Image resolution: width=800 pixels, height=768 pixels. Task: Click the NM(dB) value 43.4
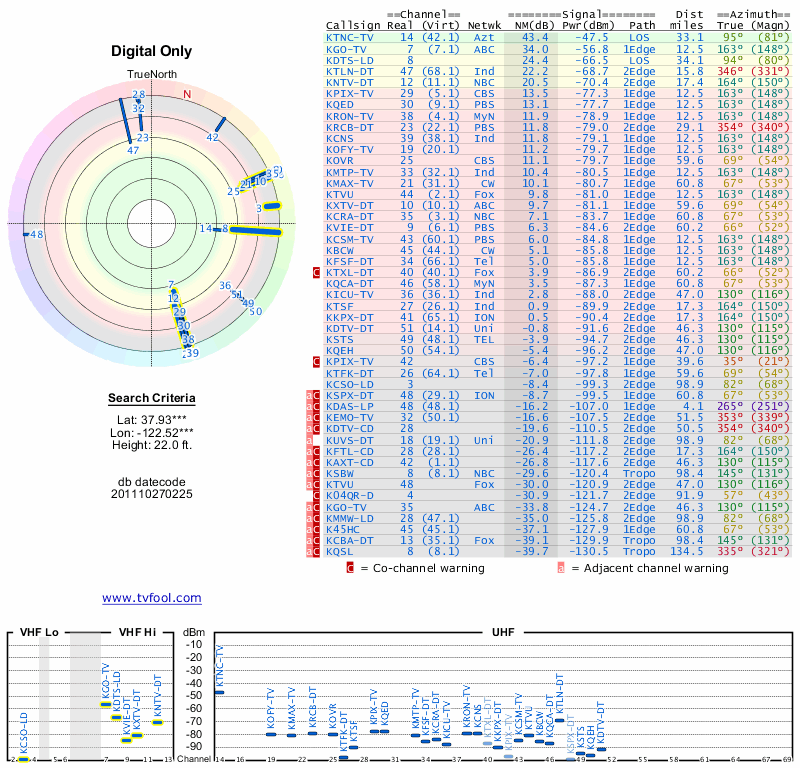535,37
